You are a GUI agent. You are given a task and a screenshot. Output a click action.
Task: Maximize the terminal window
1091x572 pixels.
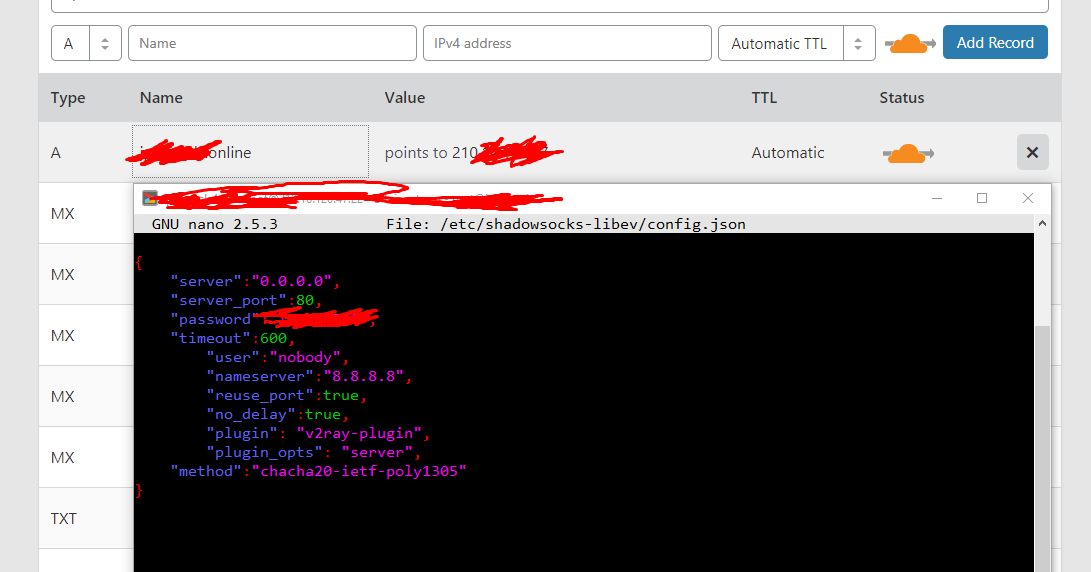pyautogui.click(x=982, y=198)
